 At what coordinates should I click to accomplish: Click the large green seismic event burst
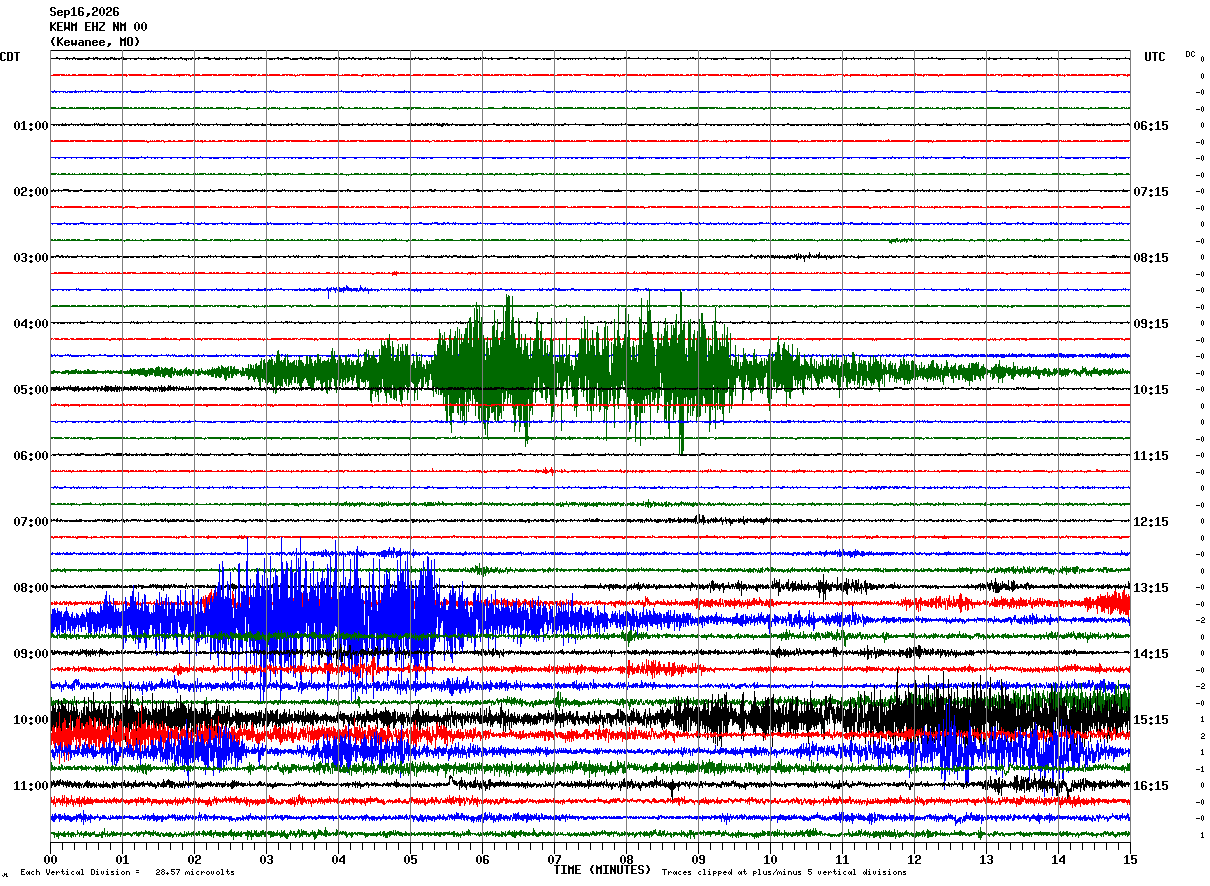(x=590, y=372)
